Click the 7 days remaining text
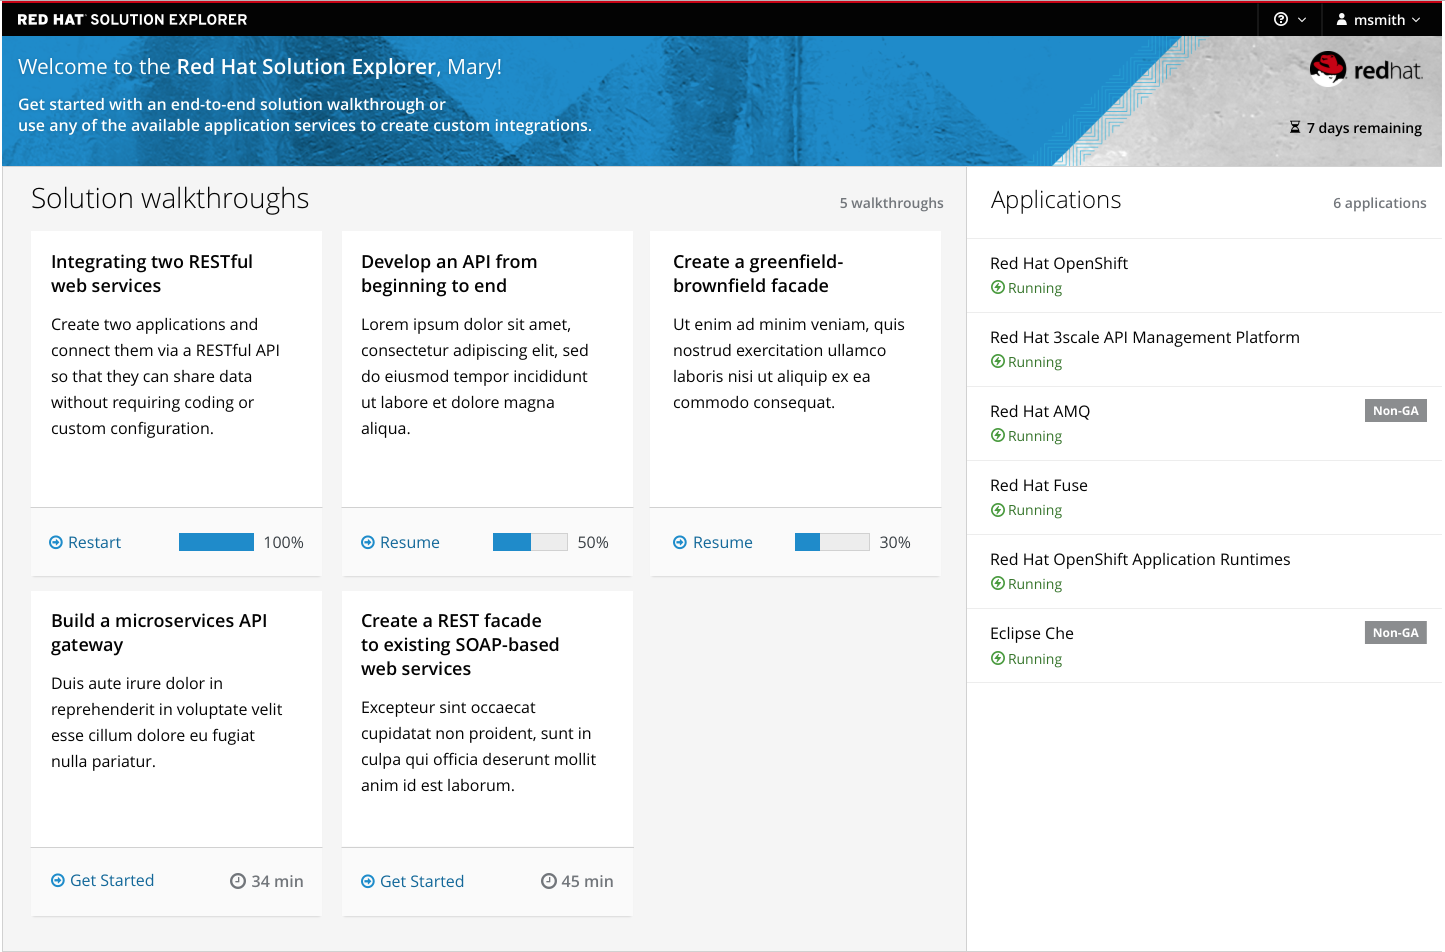The height and width of the screenshot is (952, 1445). 1364,128
